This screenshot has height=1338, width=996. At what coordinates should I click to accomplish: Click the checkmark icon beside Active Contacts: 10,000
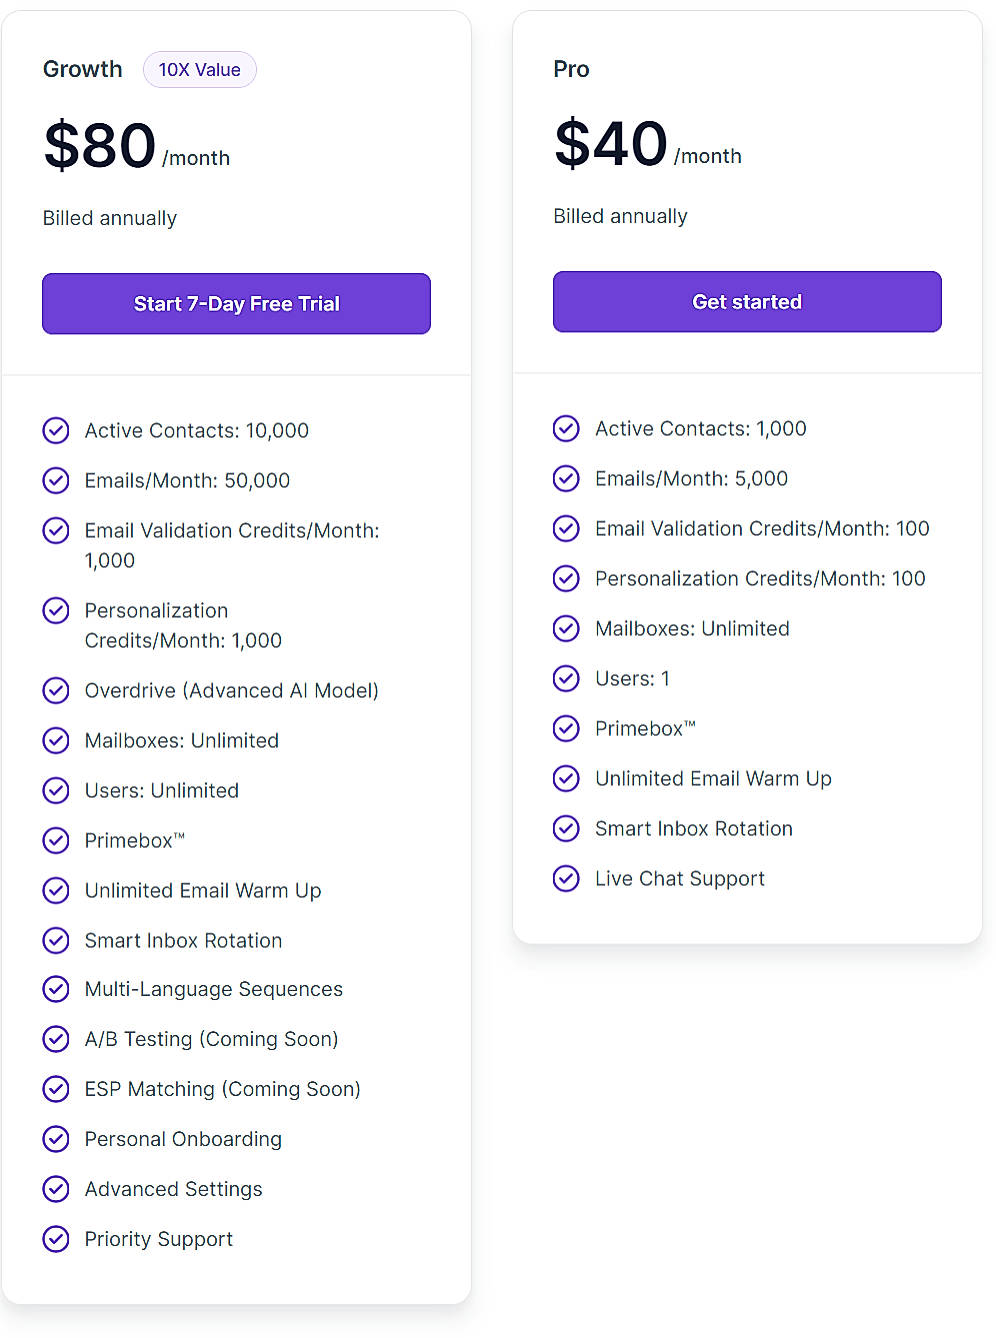coord(56,430)
